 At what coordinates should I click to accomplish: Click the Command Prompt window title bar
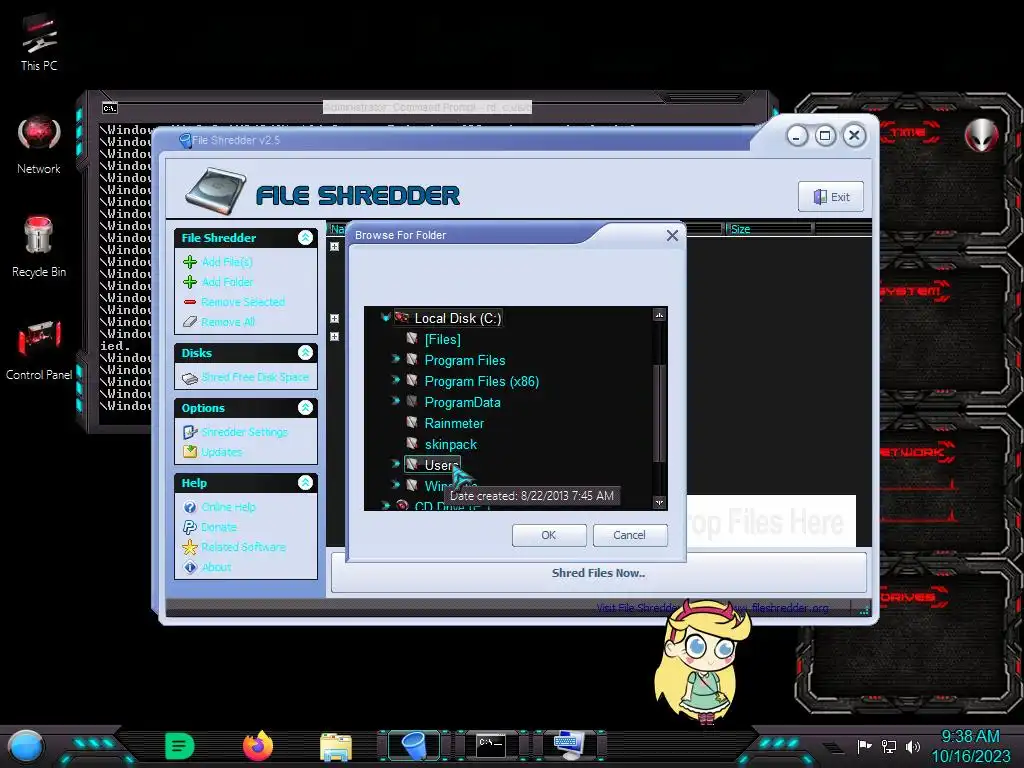pos(427,106)
